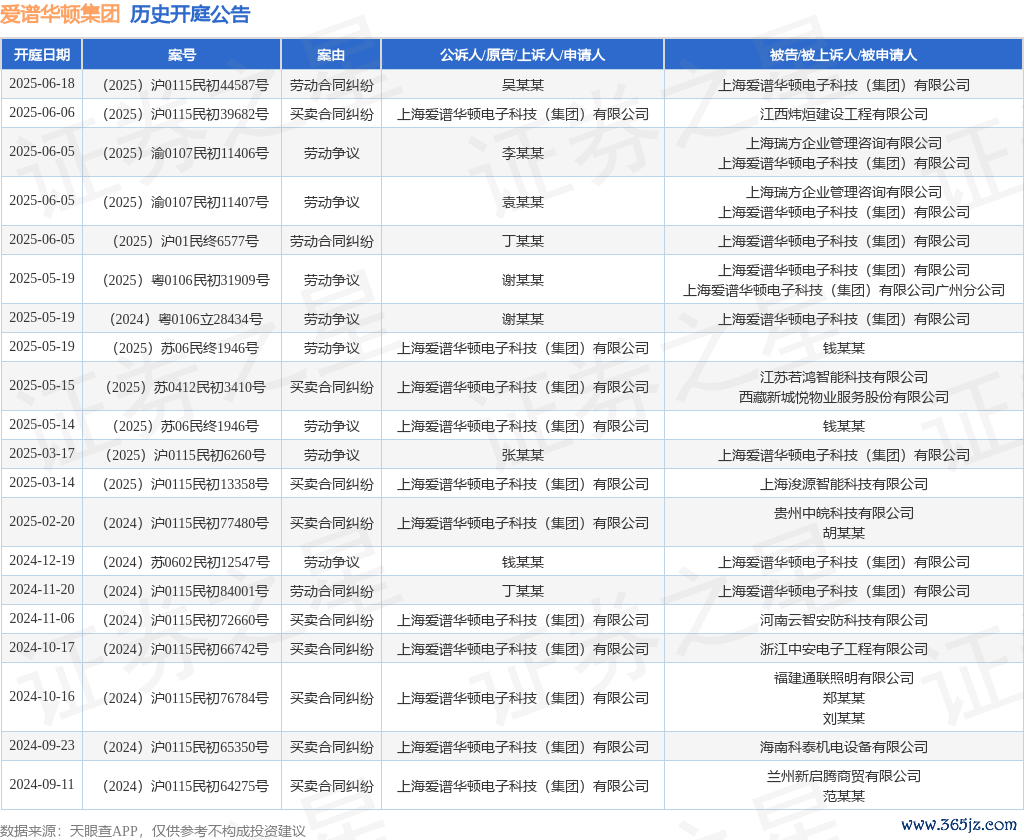Click defendant 河南云智安防科技有限公司
The width and height of the screenshot is (1024, 840).
coord(844,620)
